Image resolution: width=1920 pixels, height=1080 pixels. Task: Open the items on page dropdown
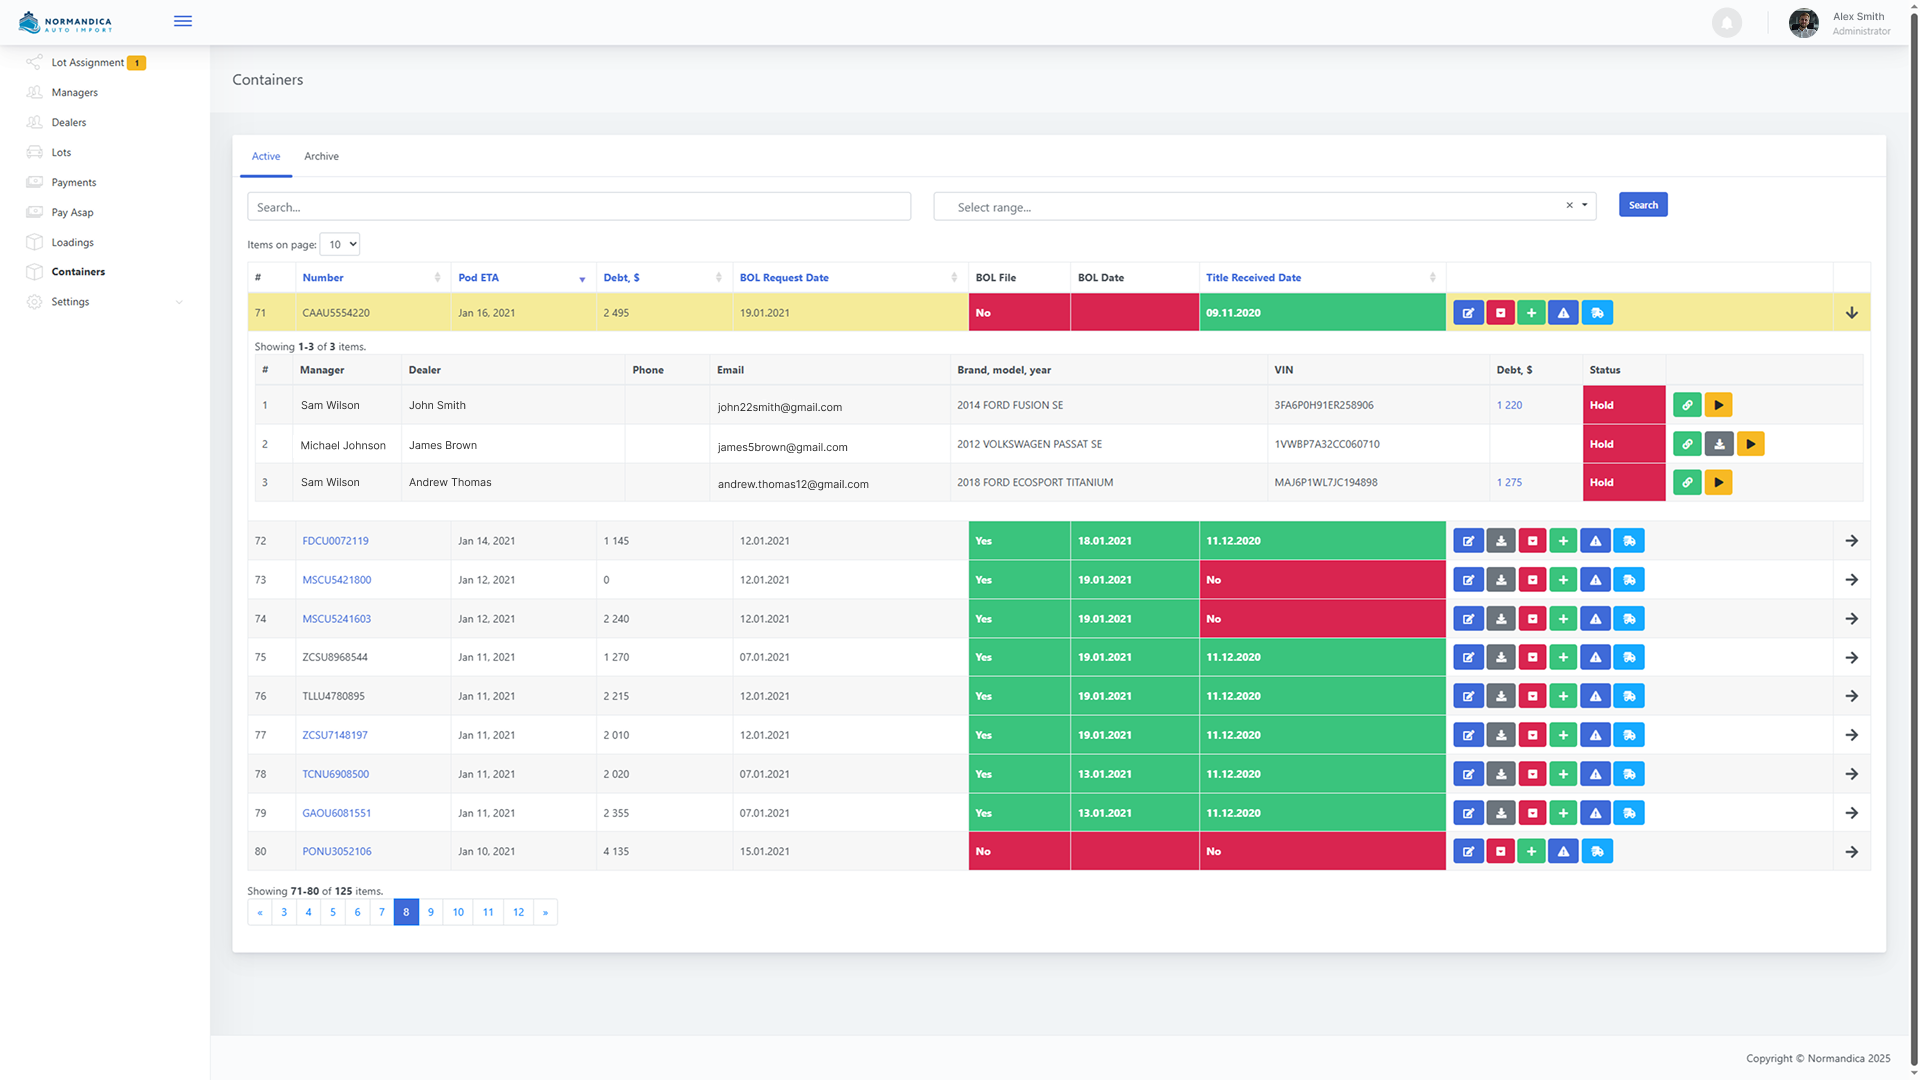[x=340, y=245]
